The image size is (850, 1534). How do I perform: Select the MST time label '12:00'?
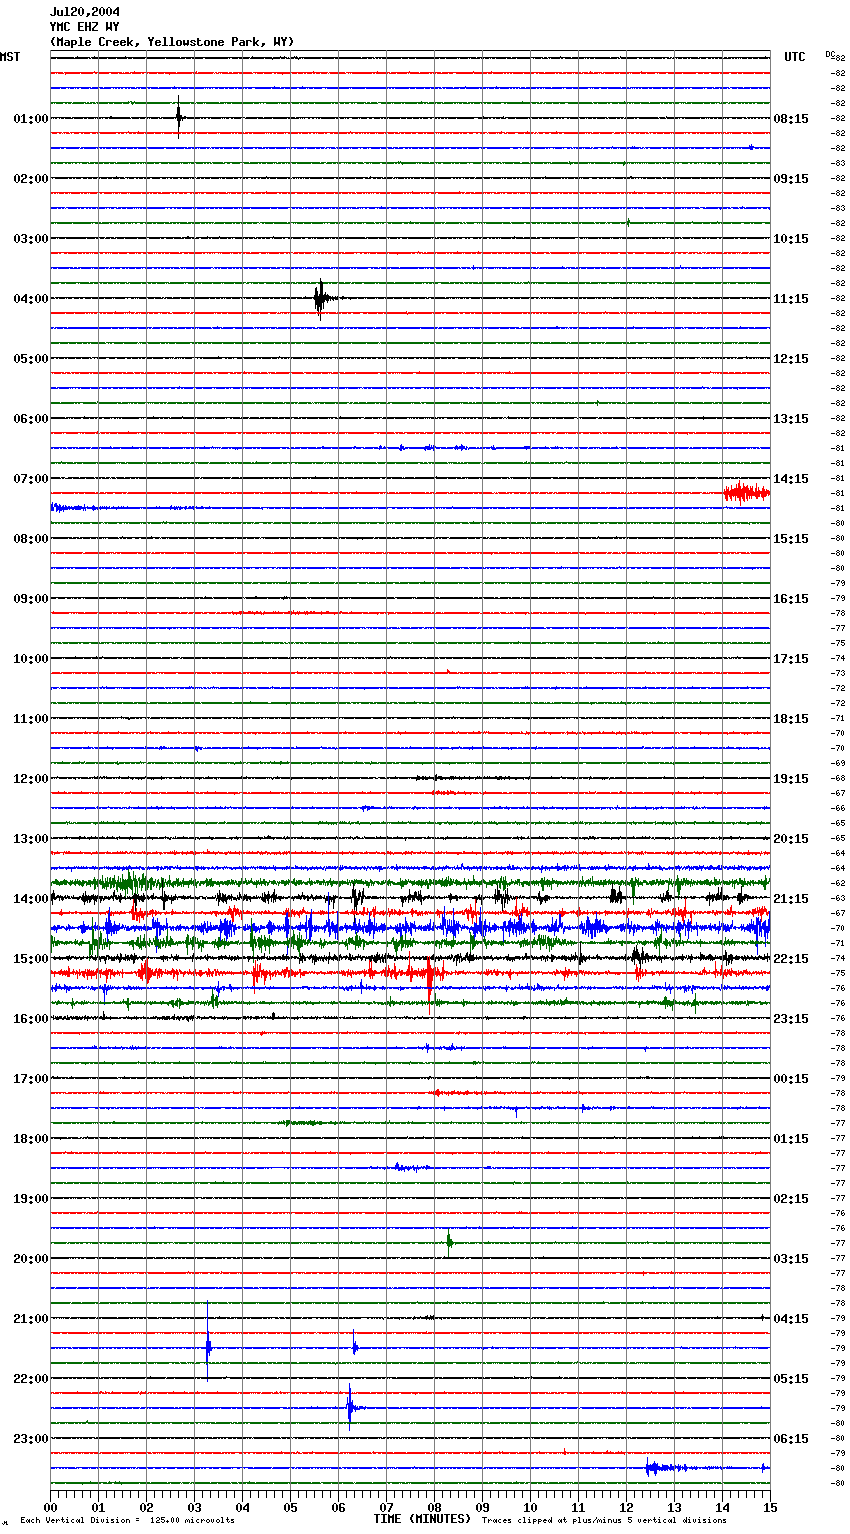(x=31, y=779)
